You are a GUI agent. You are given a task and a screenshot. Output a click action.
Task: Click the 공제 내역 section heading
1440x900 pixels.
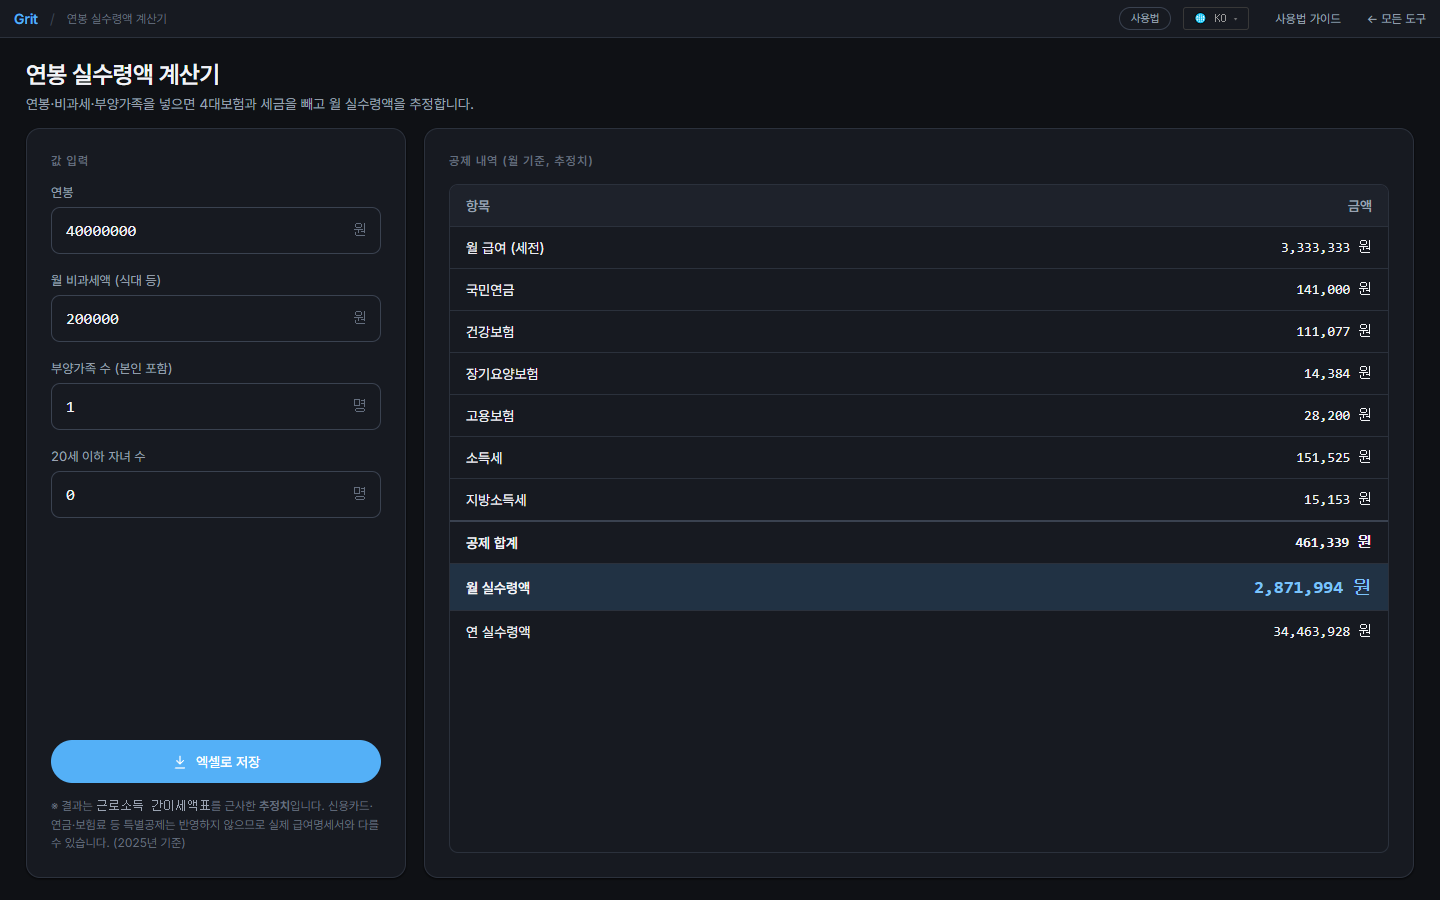tap(521, 161)
